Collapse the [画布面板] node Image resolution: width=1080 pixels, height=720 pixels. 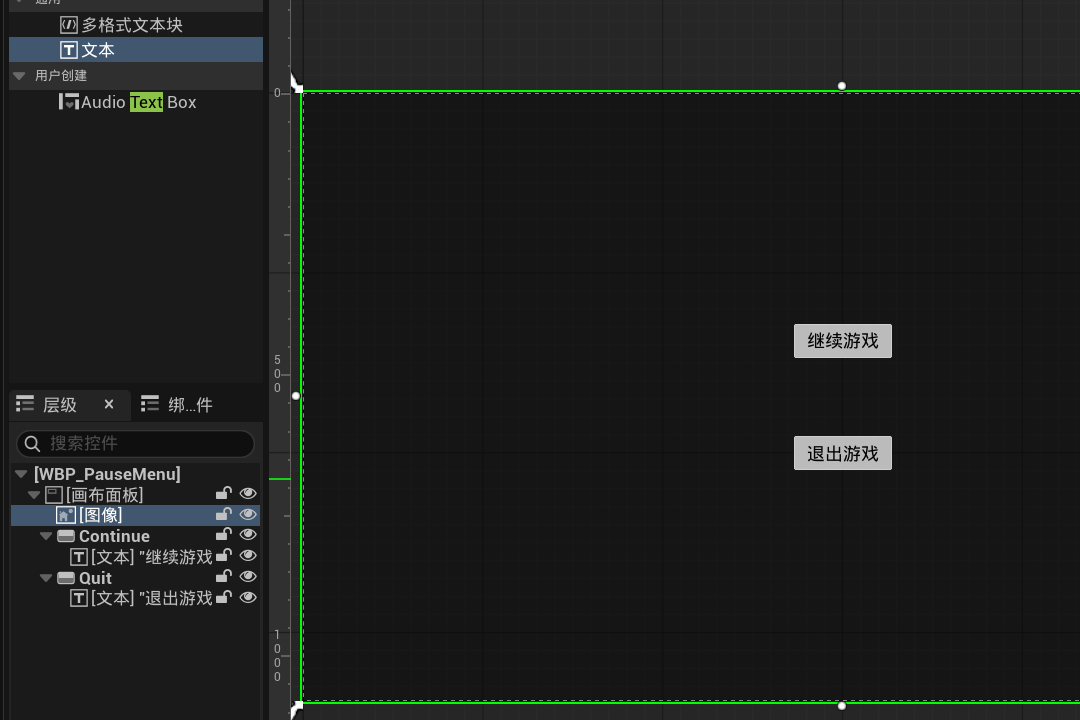(x=34, y=495)
